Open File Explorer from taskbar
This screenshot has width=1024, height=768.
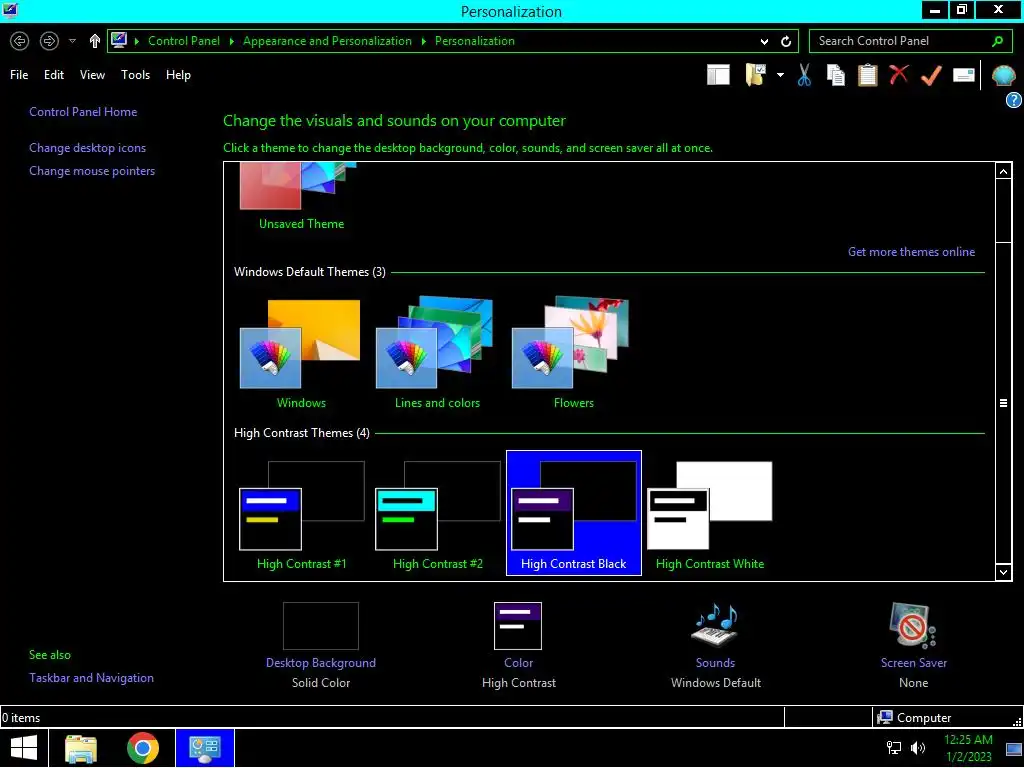(x=81, y=748)
